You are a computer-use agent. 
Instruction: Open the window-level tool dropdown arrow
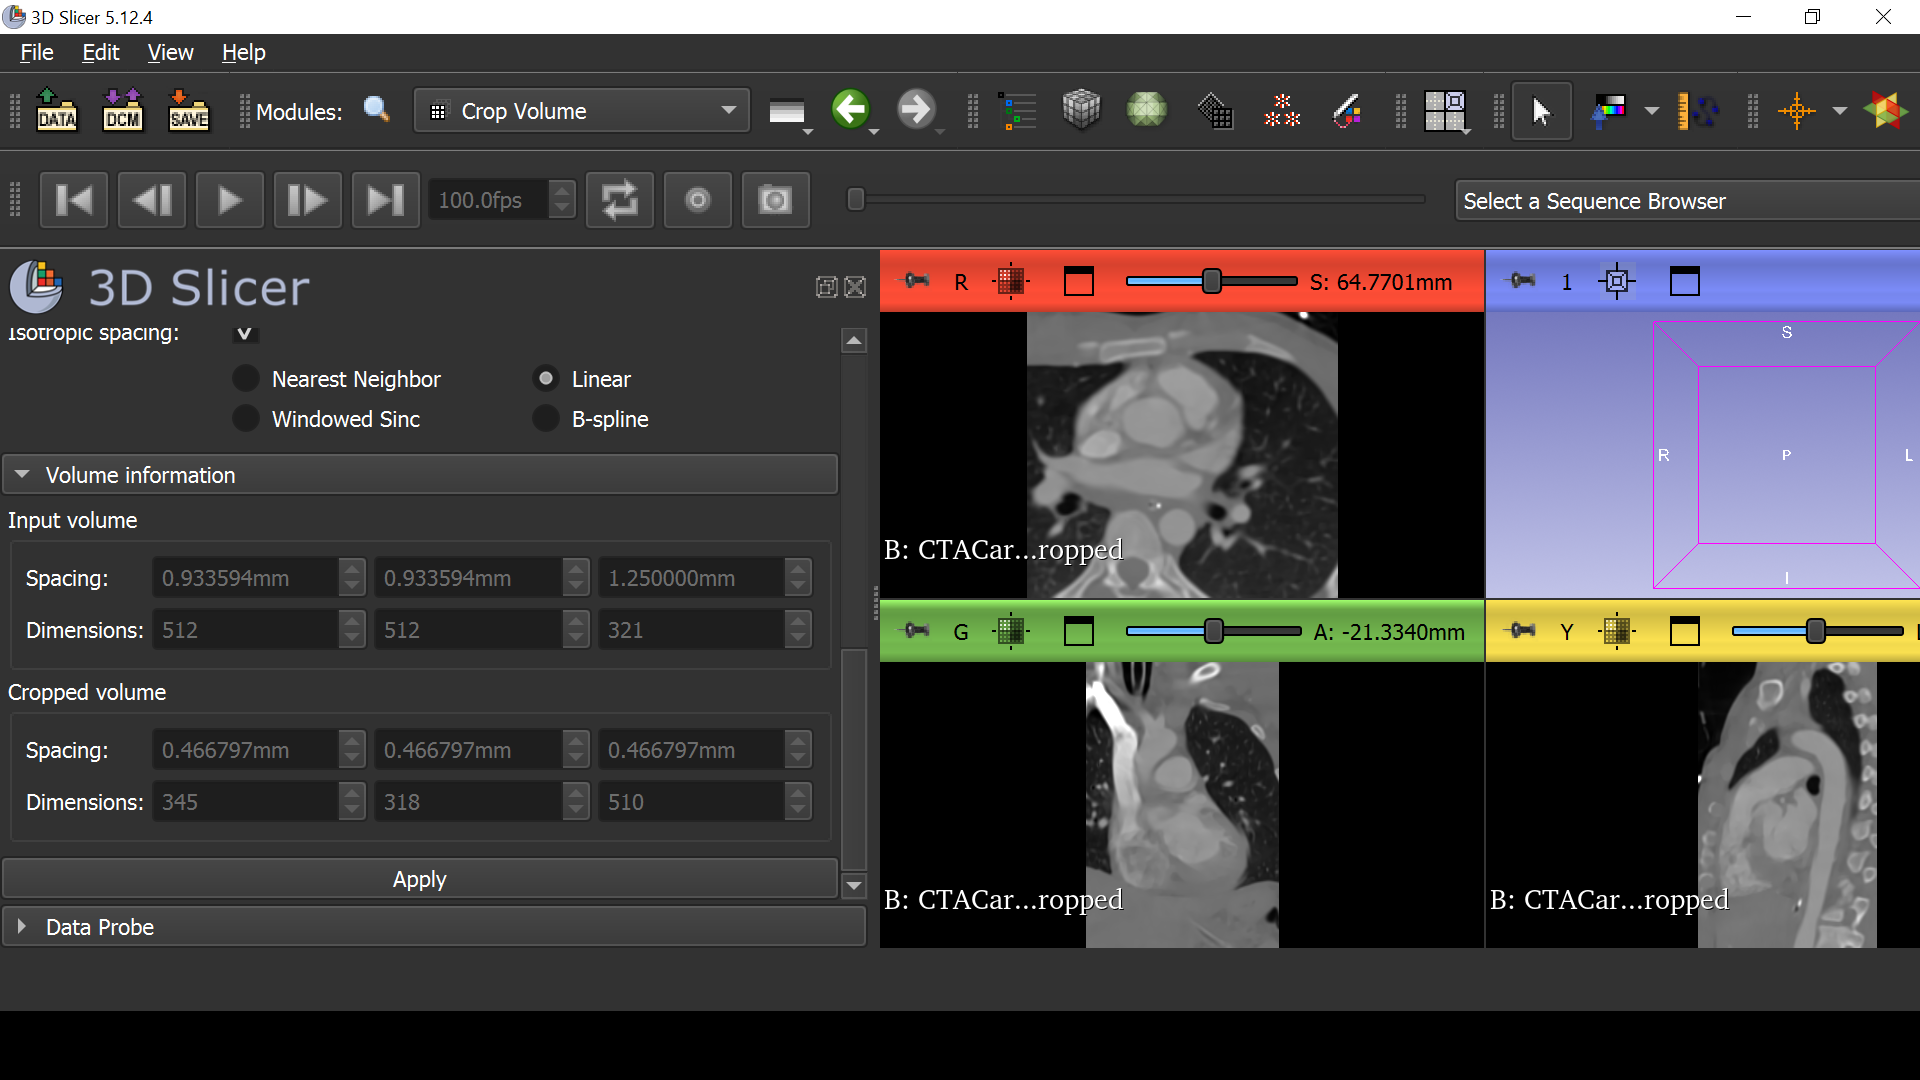pyautogui.click(x=1652, y=111)
